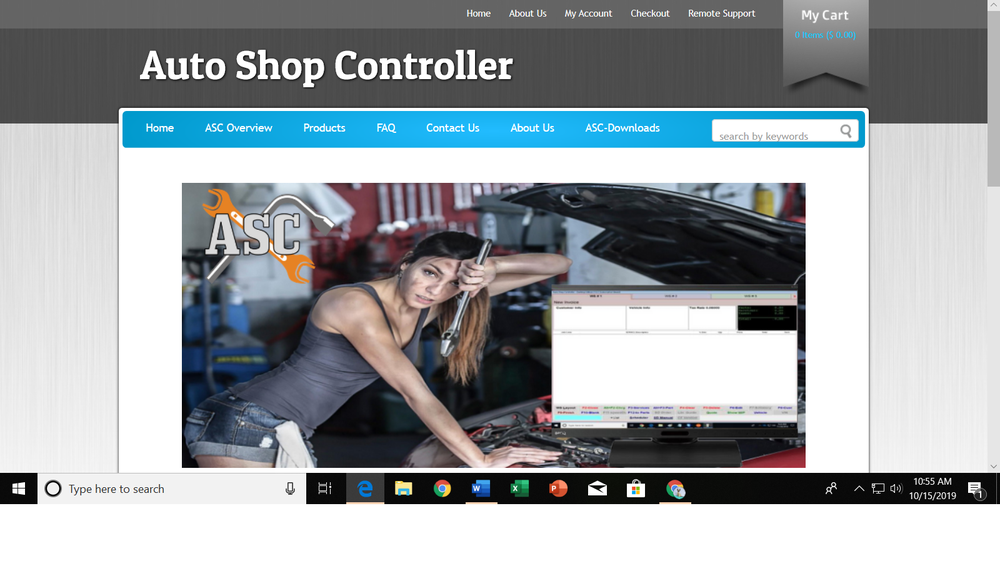Go to the Checkout page
The image size is (1000, 562).
click(650, 13)
